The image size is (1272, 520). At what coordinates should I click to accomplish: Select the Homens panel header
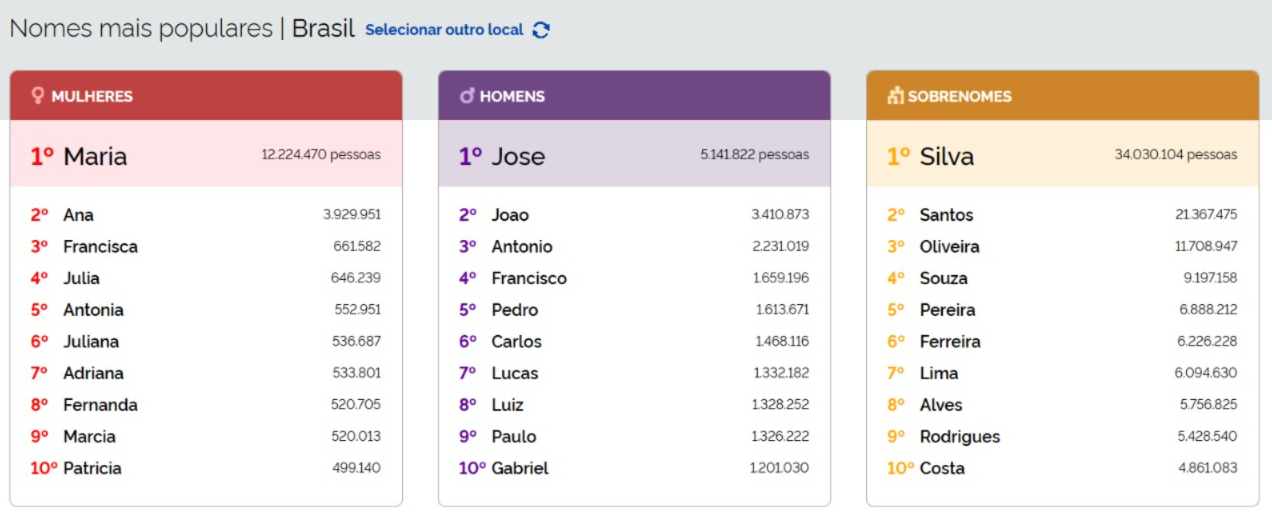pyautogui.click(x=634, y=96)
